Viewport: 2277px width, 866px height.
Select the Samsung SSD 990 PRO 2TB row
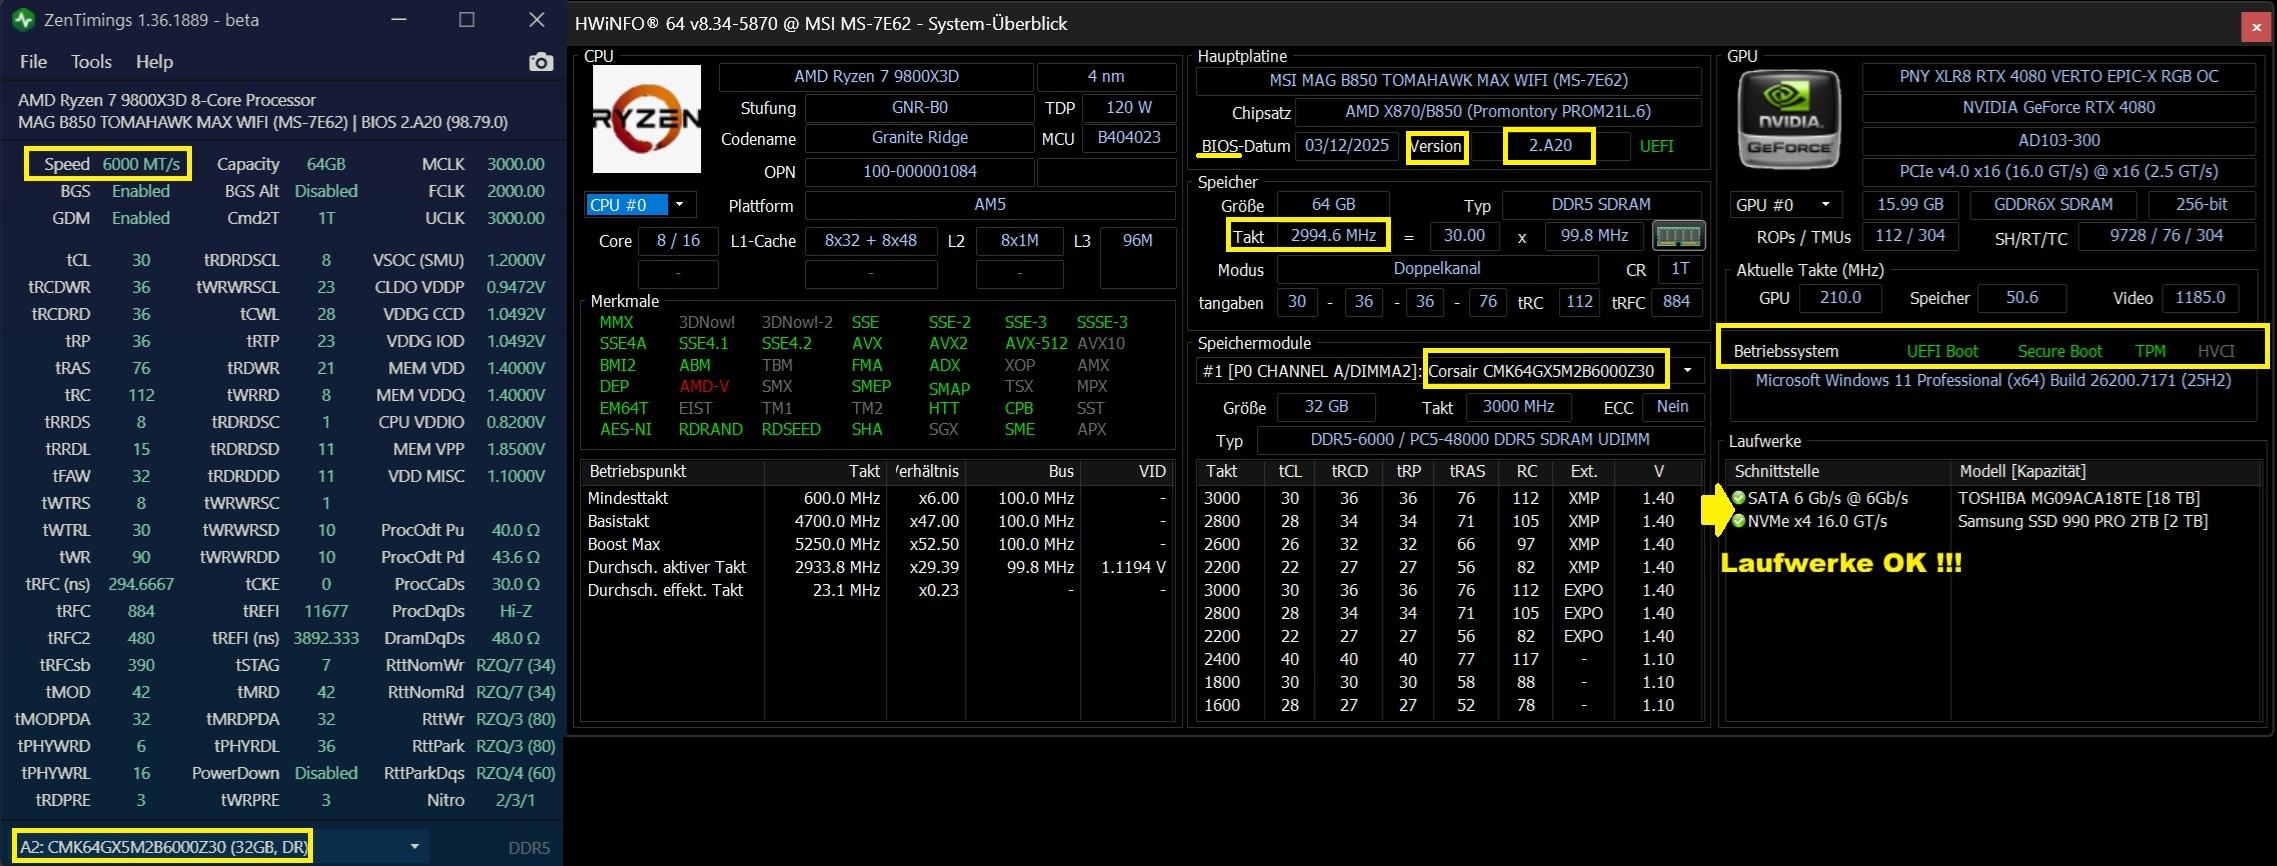1992,521
